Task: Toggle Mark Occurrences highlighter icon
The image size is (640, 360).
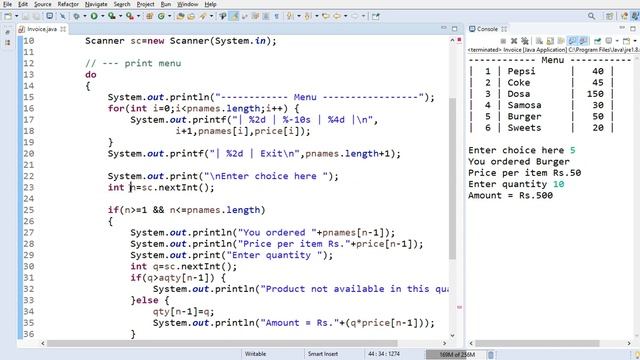Action: [234, 16]
